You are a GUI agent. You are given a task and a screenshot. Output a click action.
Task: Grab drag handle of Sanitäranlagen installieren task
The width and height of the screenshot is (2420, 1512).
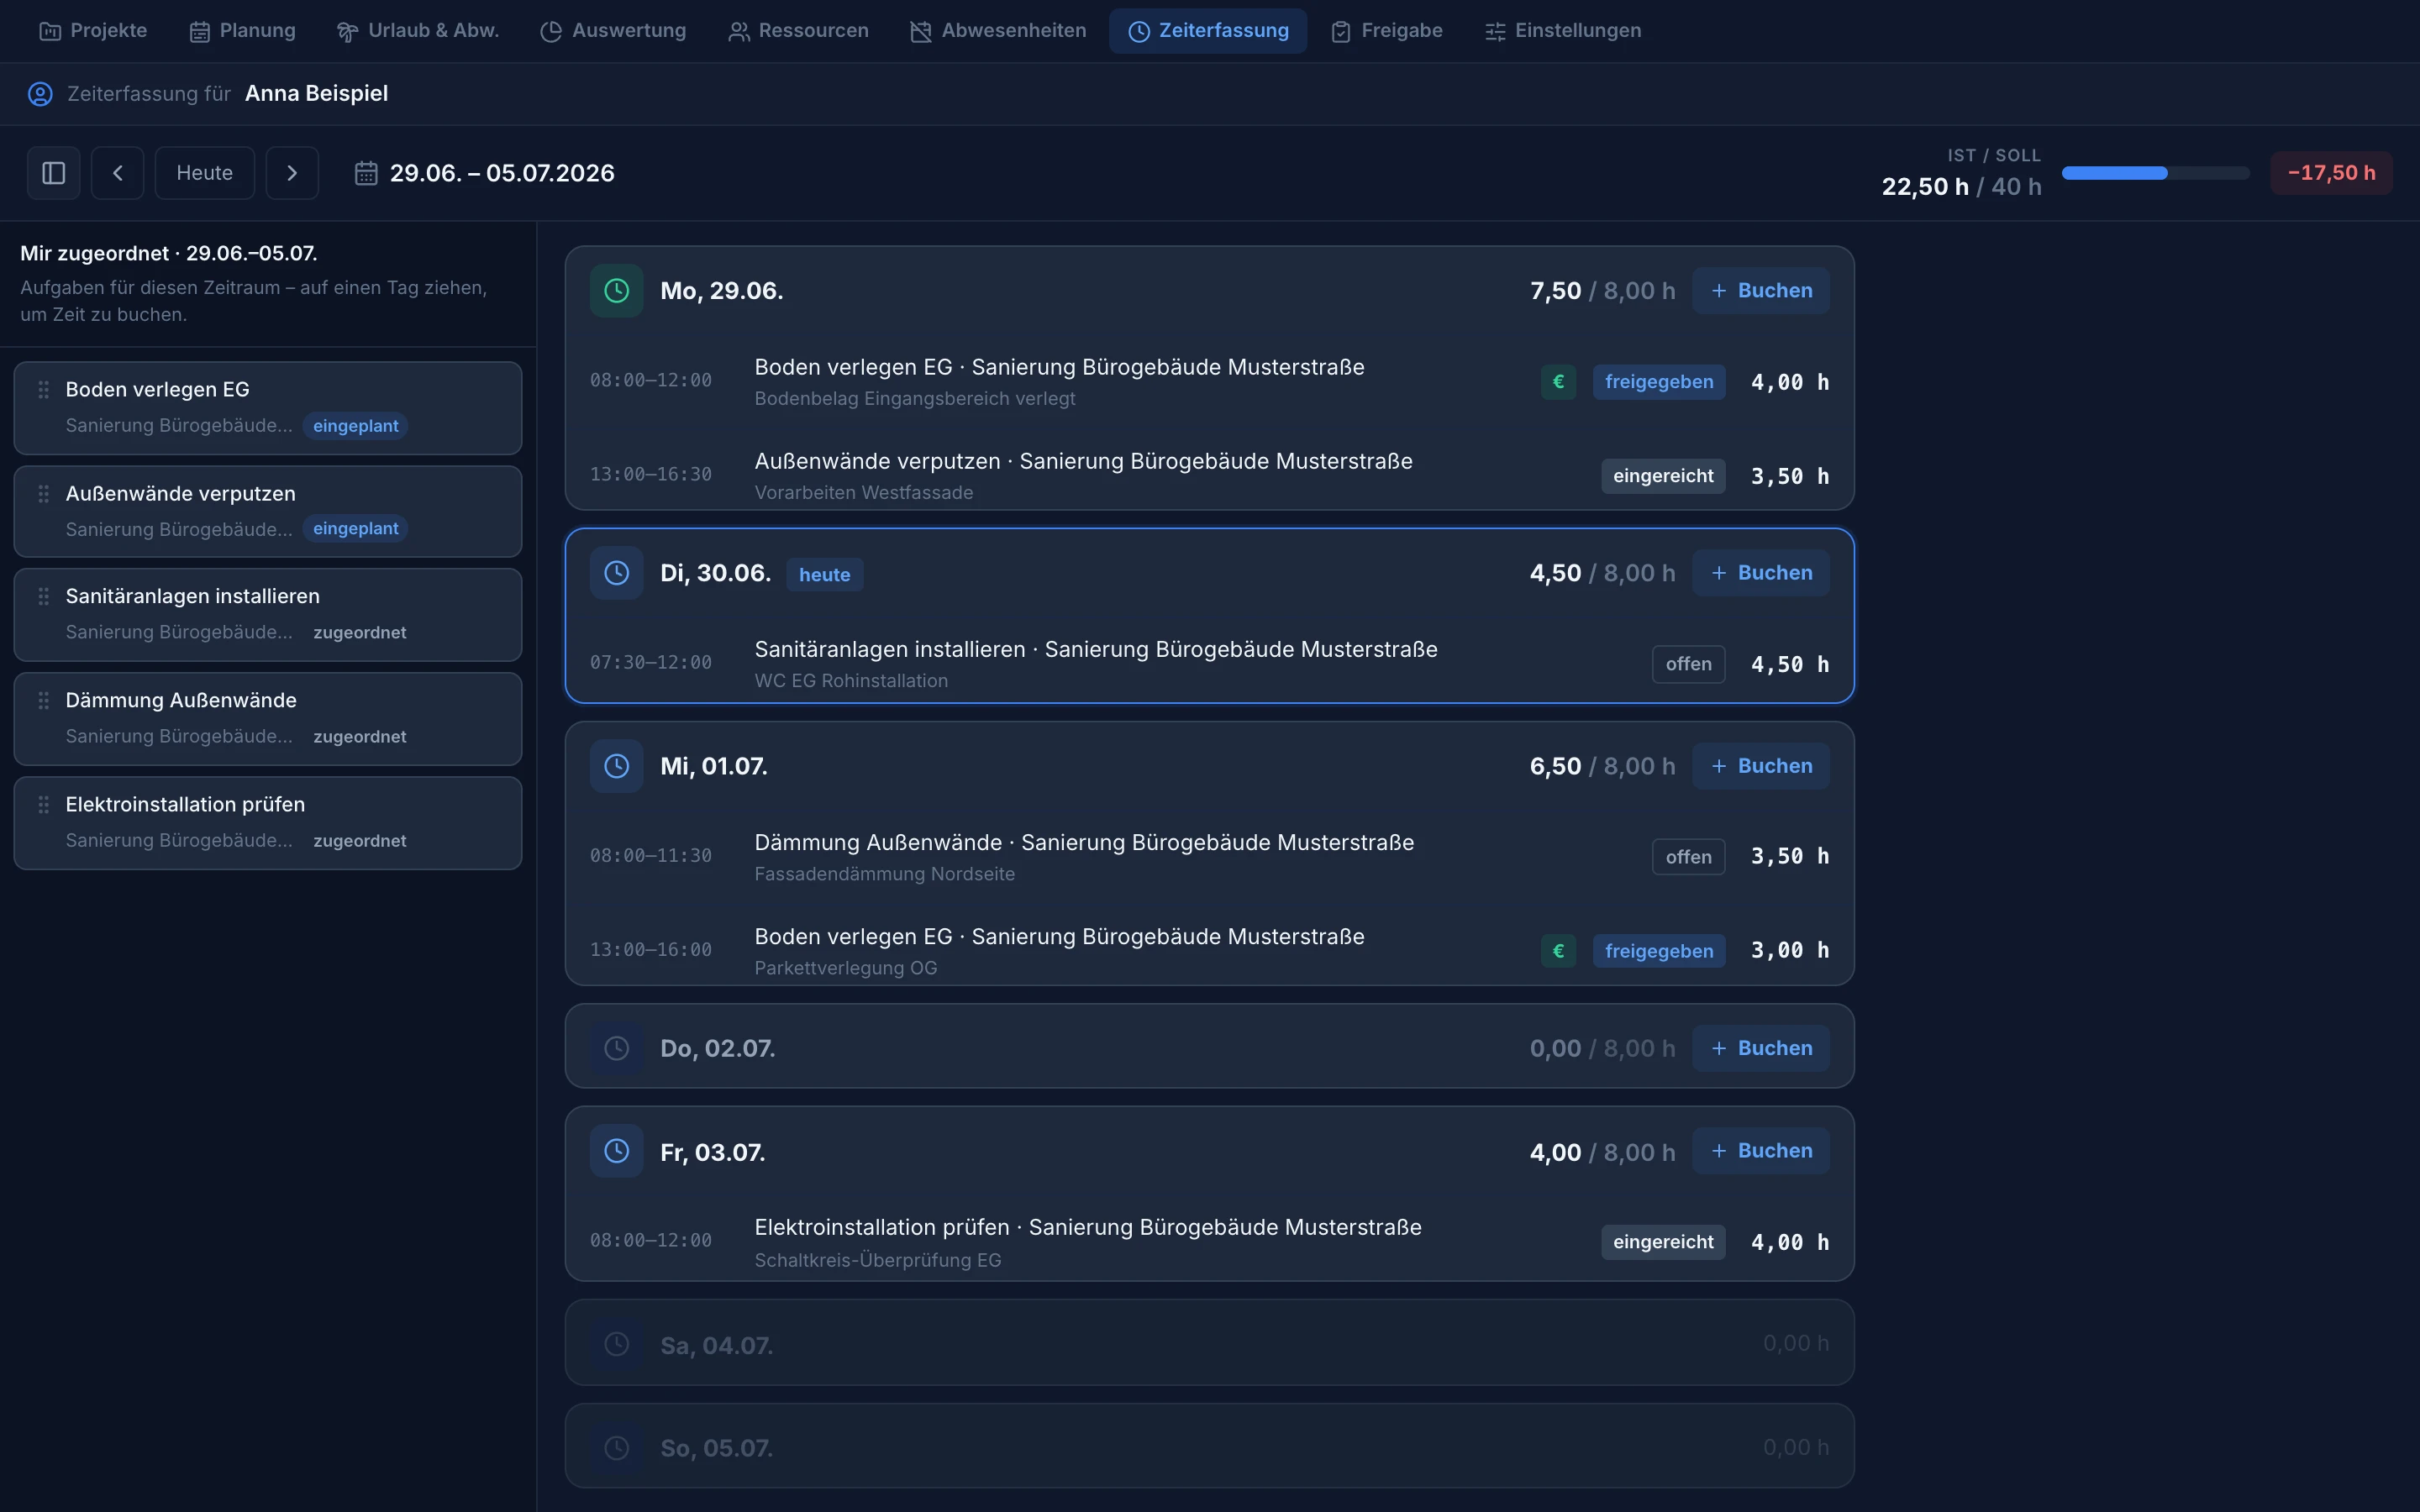pyautogui.click(x=44, y=596)
